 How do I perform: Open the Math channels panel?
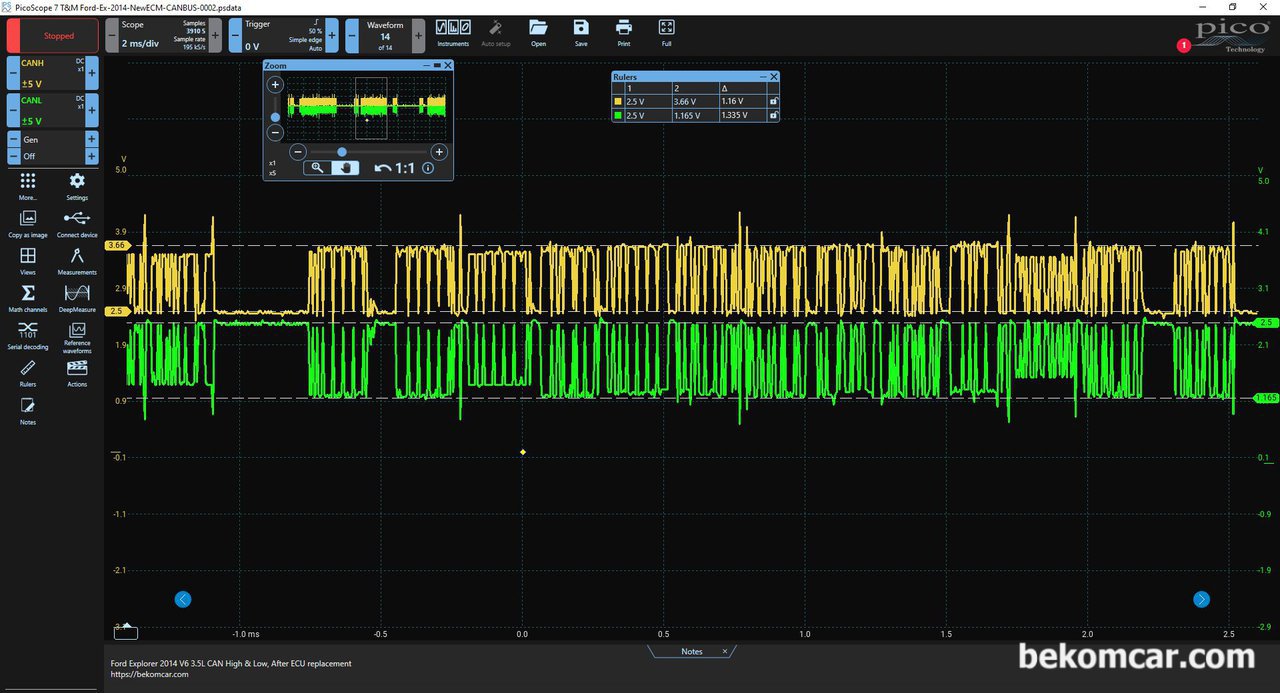coord(28,297)
